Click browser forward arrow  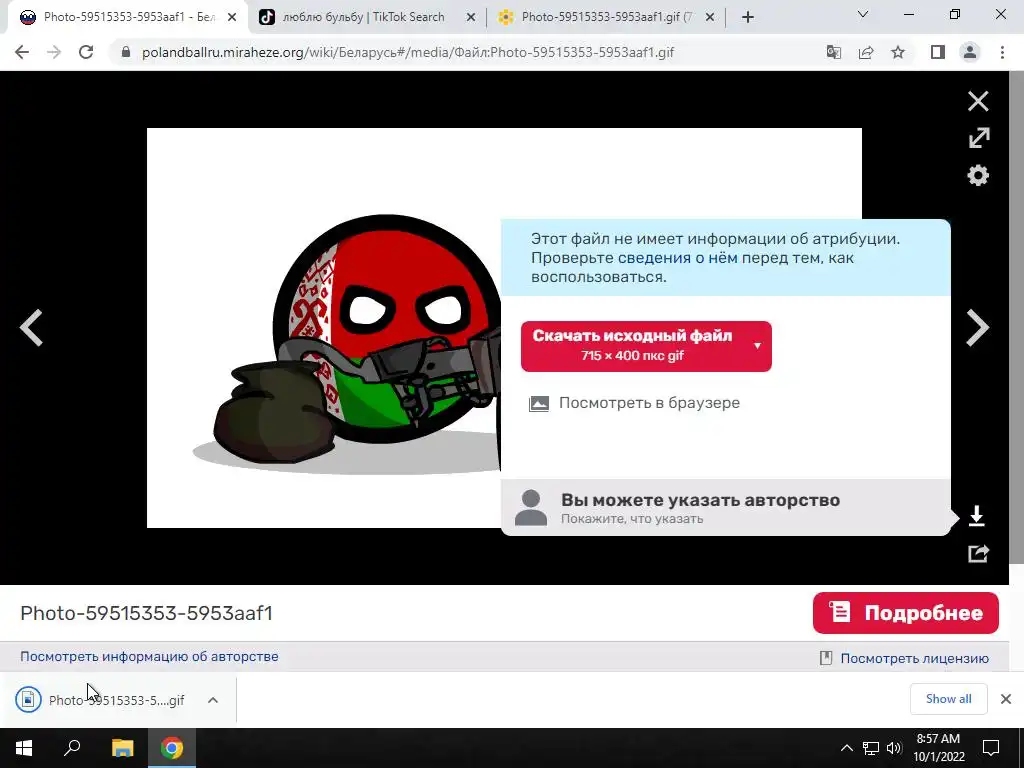click(54, 52)
